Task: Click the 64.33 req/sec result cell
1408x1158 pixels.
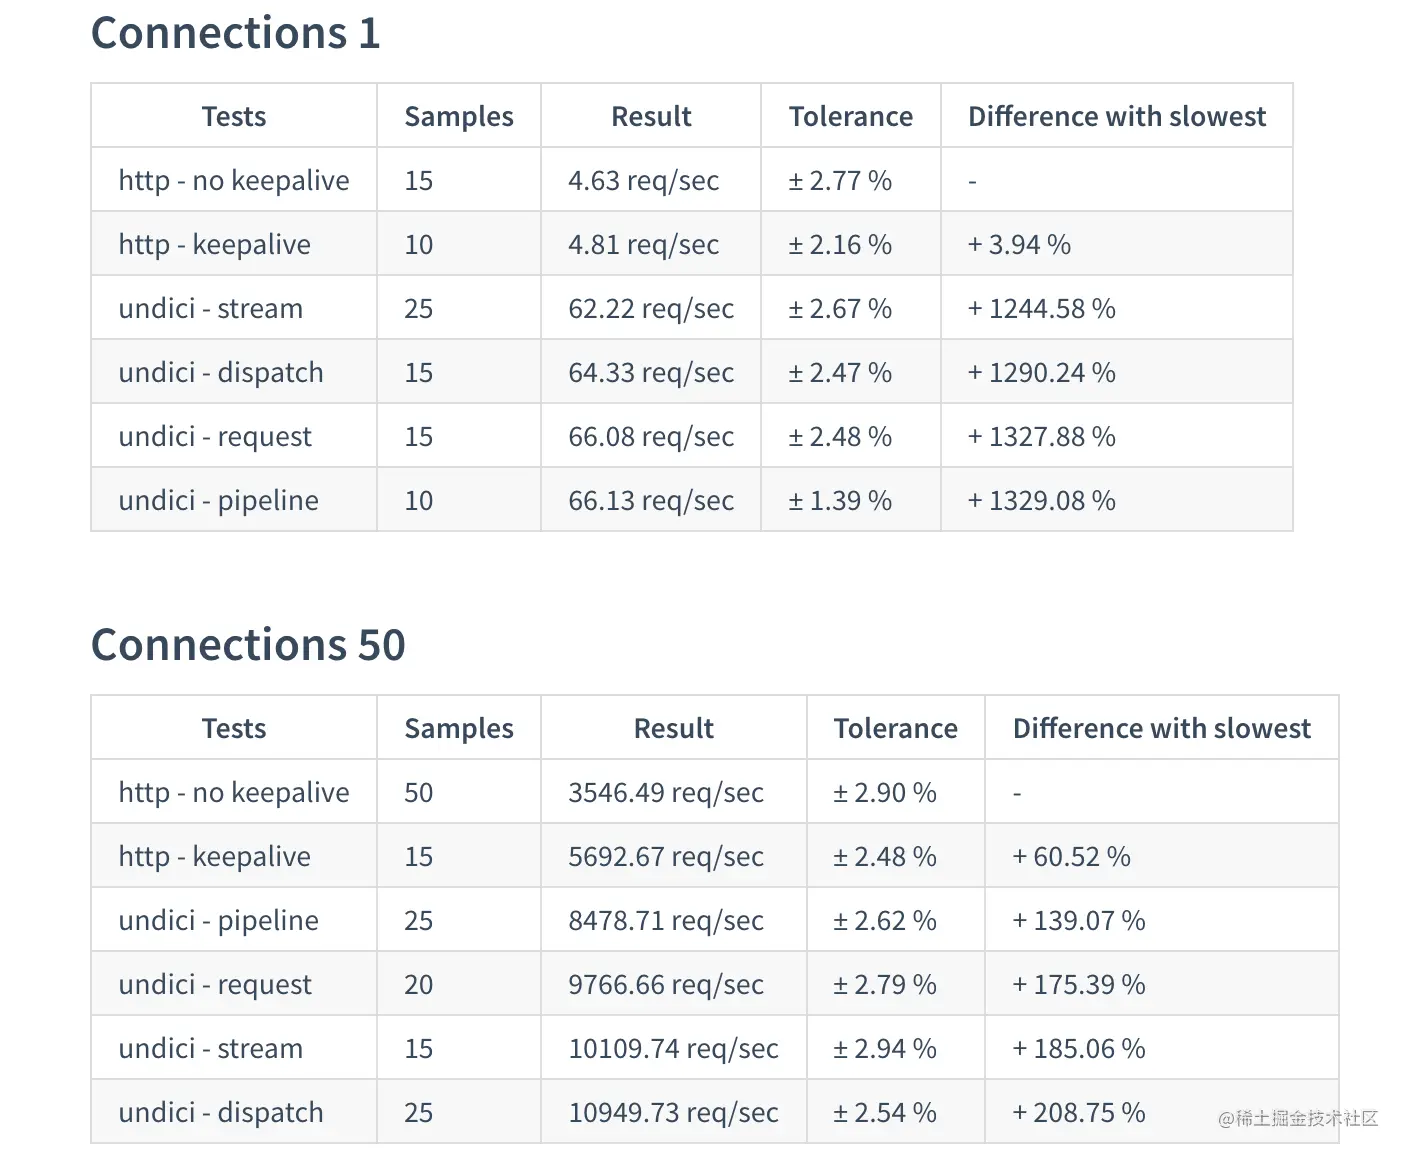Action: tap(651, 372)
